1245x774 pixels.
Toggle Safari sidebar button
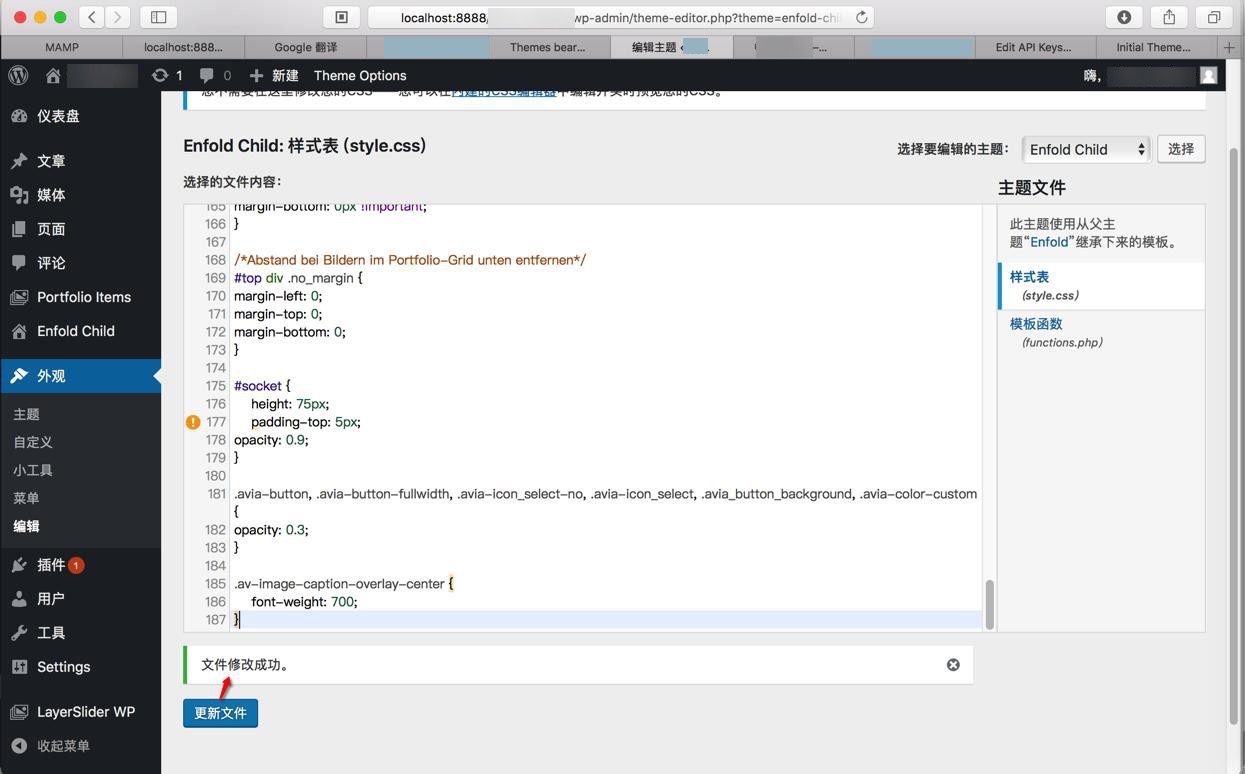pos(158,17)
